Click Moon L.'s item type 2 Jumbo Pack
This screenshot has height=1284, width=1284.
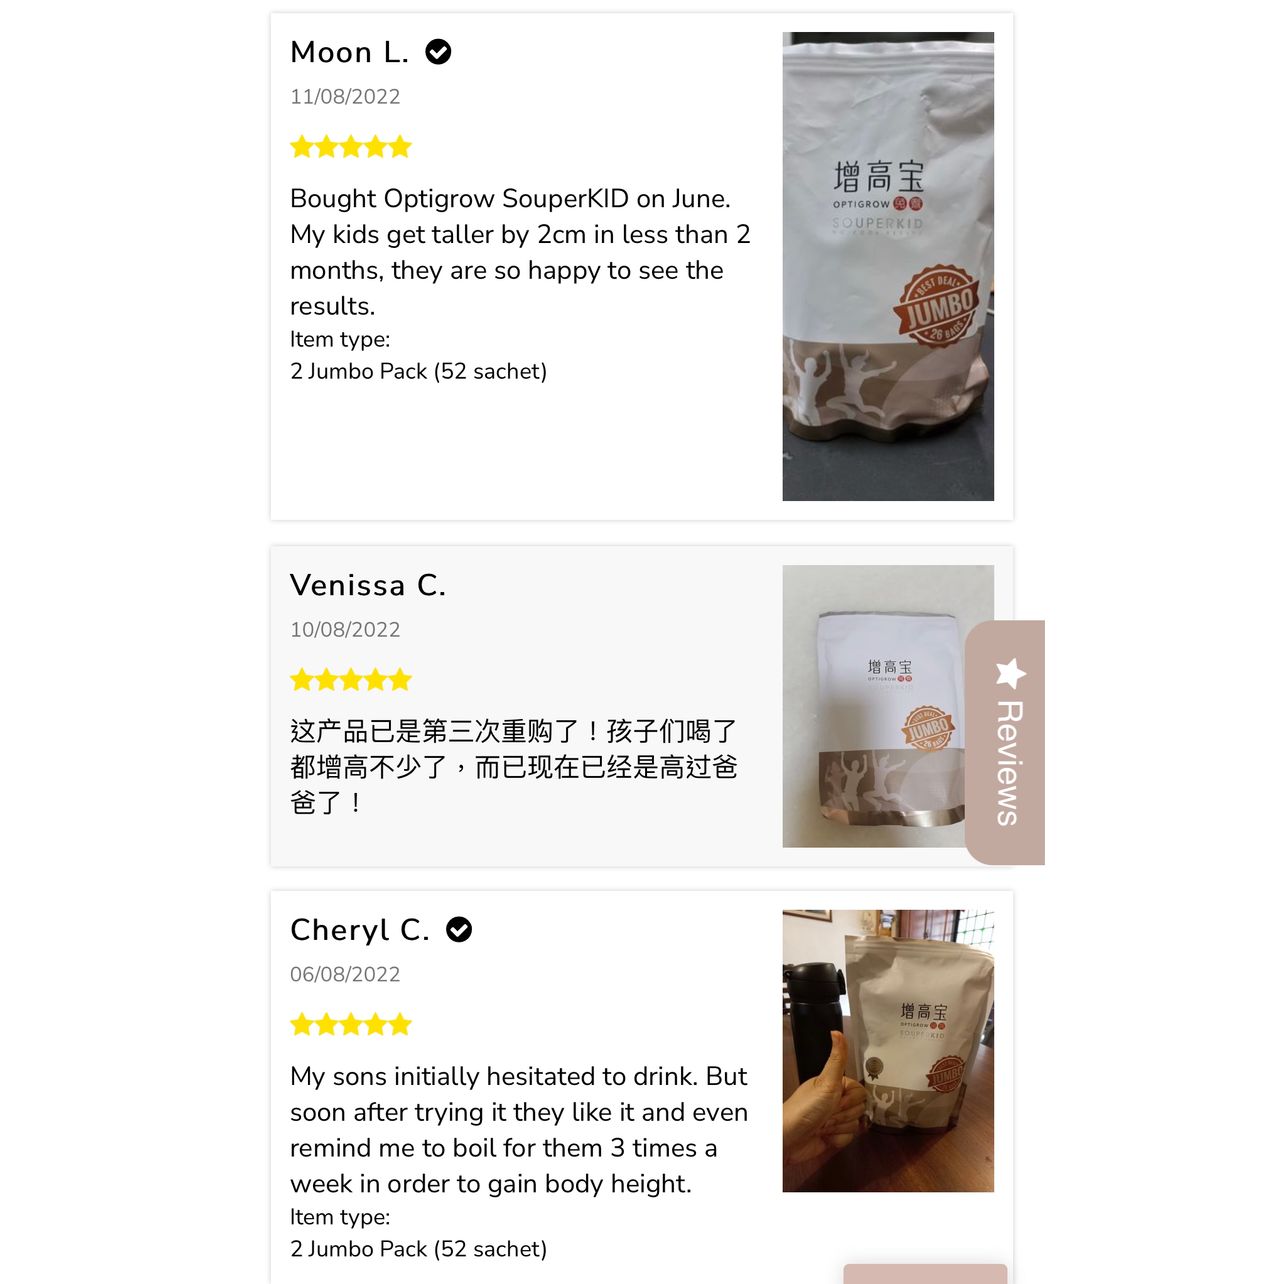click(418, 371)
